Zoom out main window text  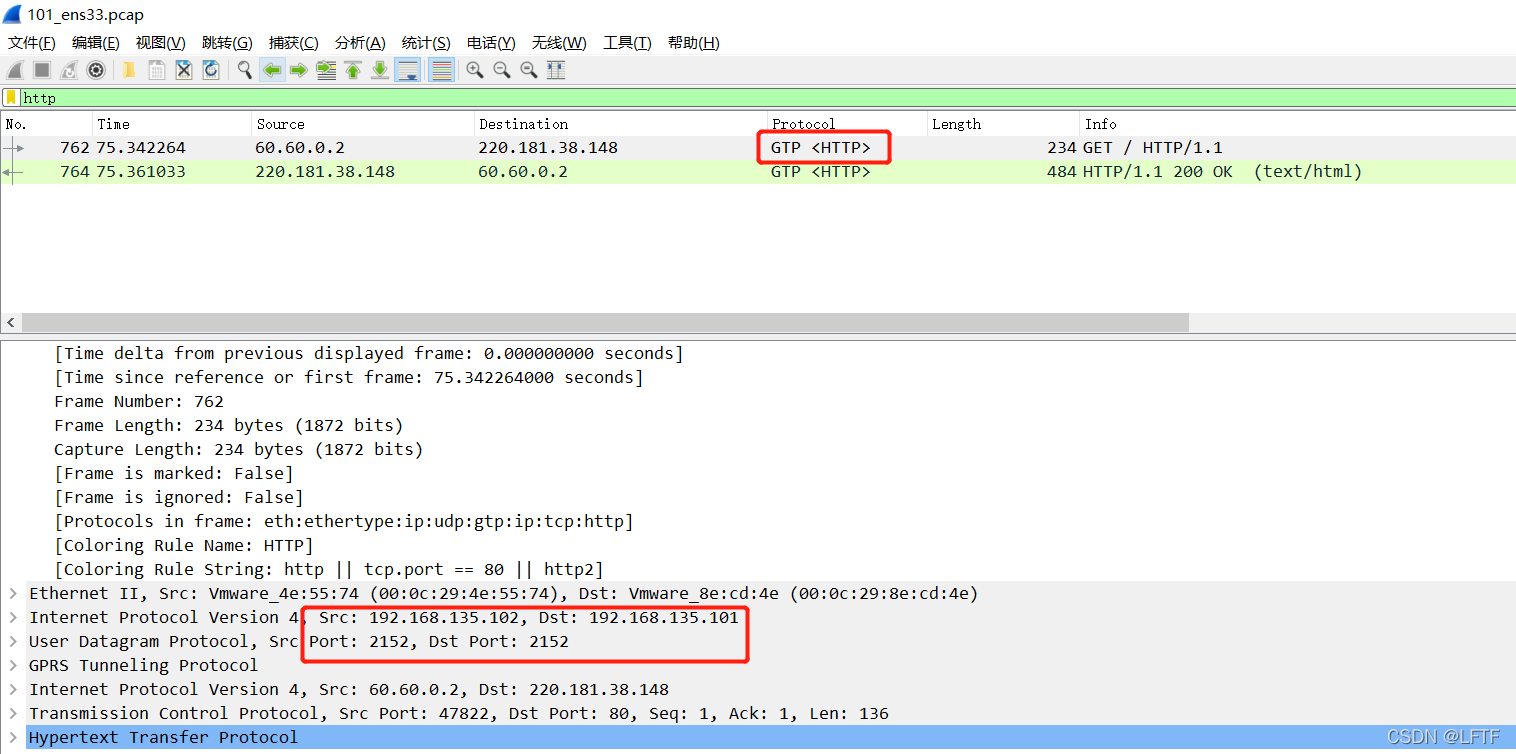pyautogui.click(x=502, y=70)
